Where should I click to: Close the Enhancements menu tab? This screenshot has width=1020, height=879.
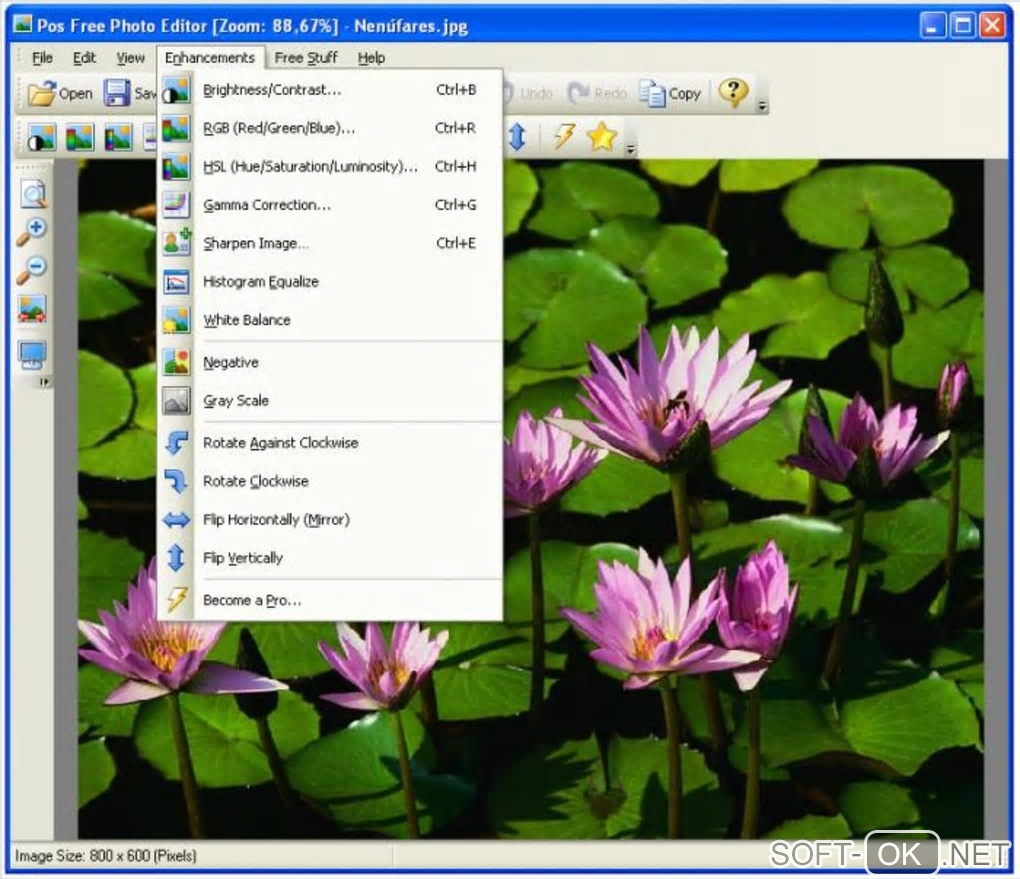(210, 58)
